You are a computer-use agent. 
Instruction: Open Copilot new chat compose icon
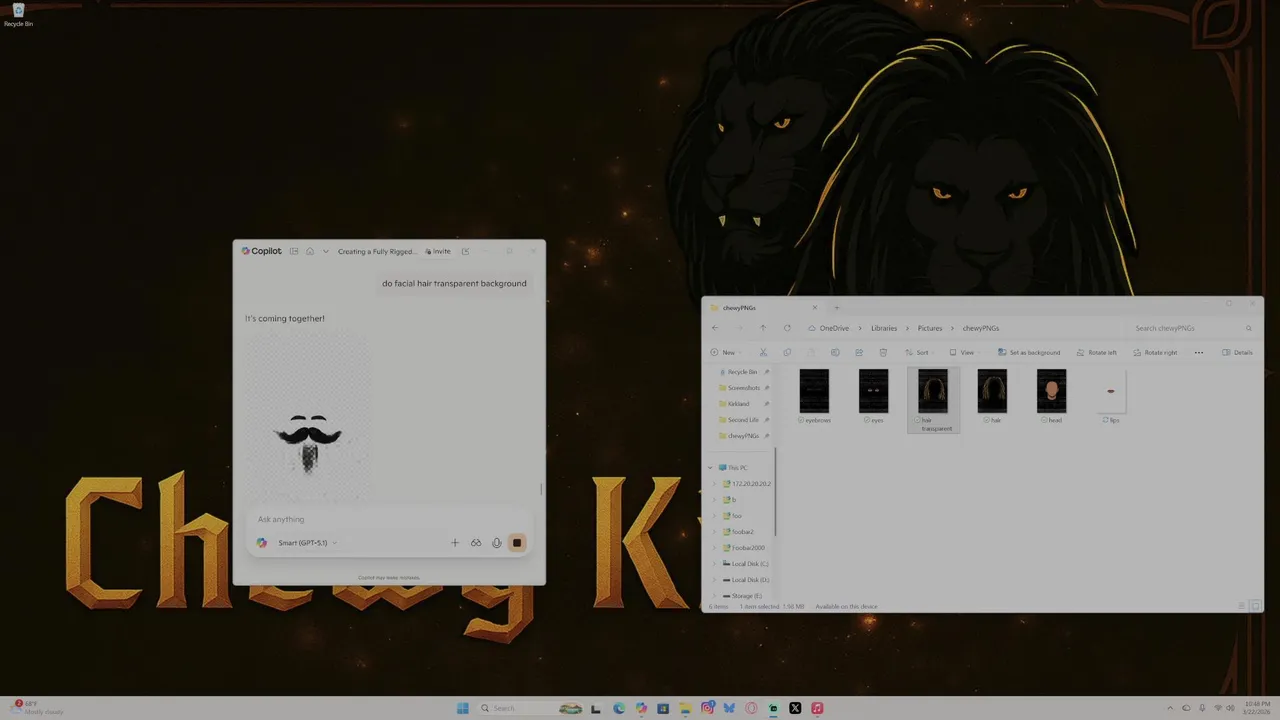[x=465, y=251]
